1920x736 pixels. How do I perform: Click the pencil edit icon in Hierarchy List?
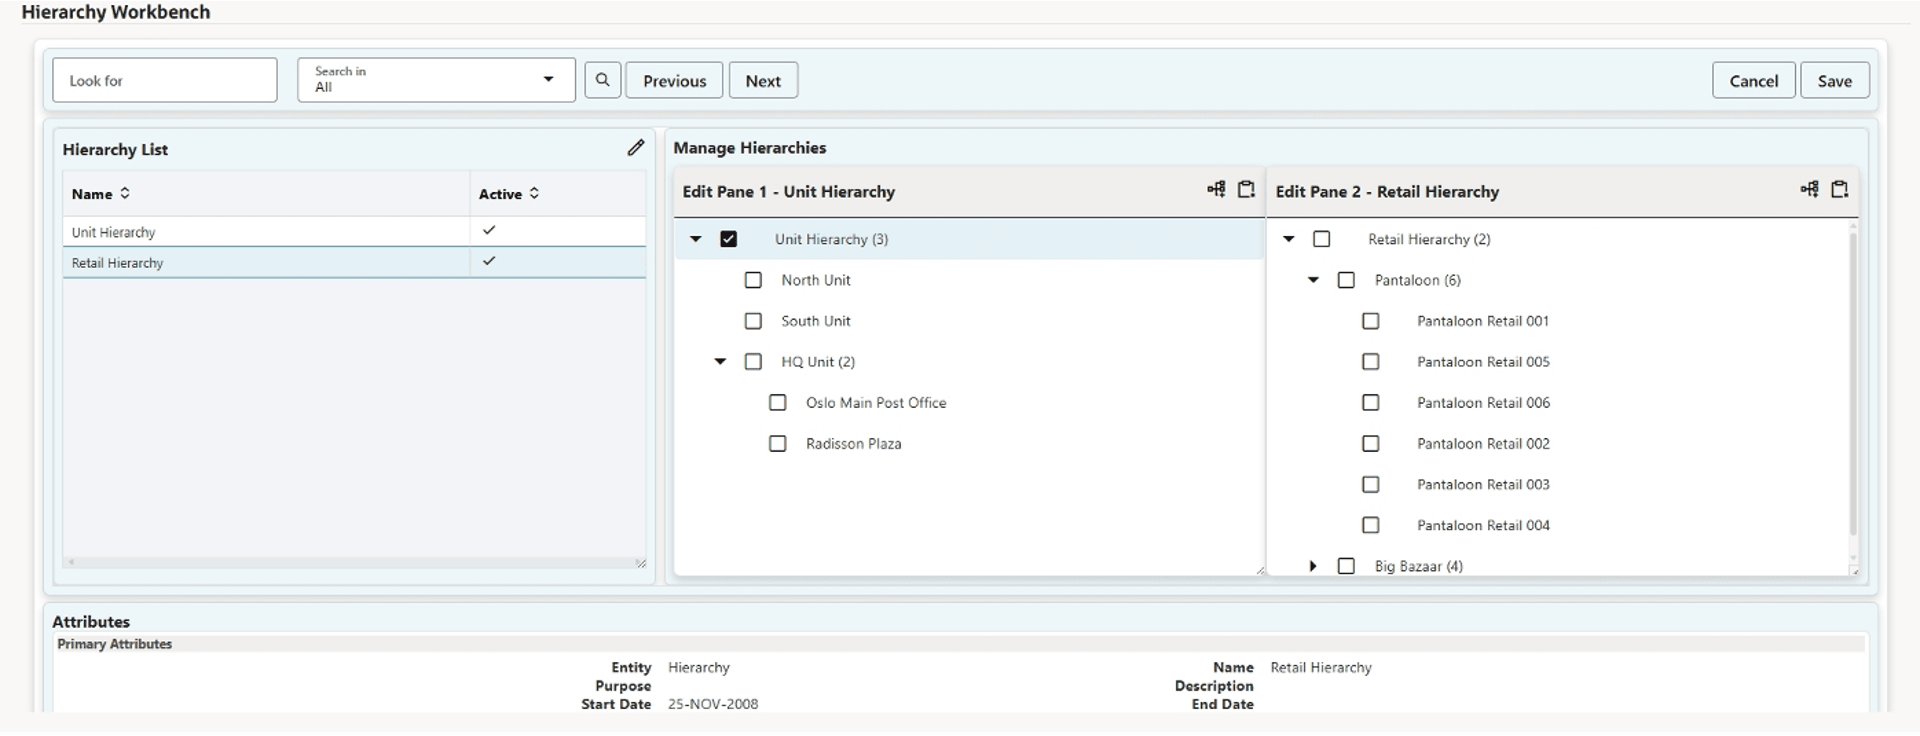[x=635, y=148]
